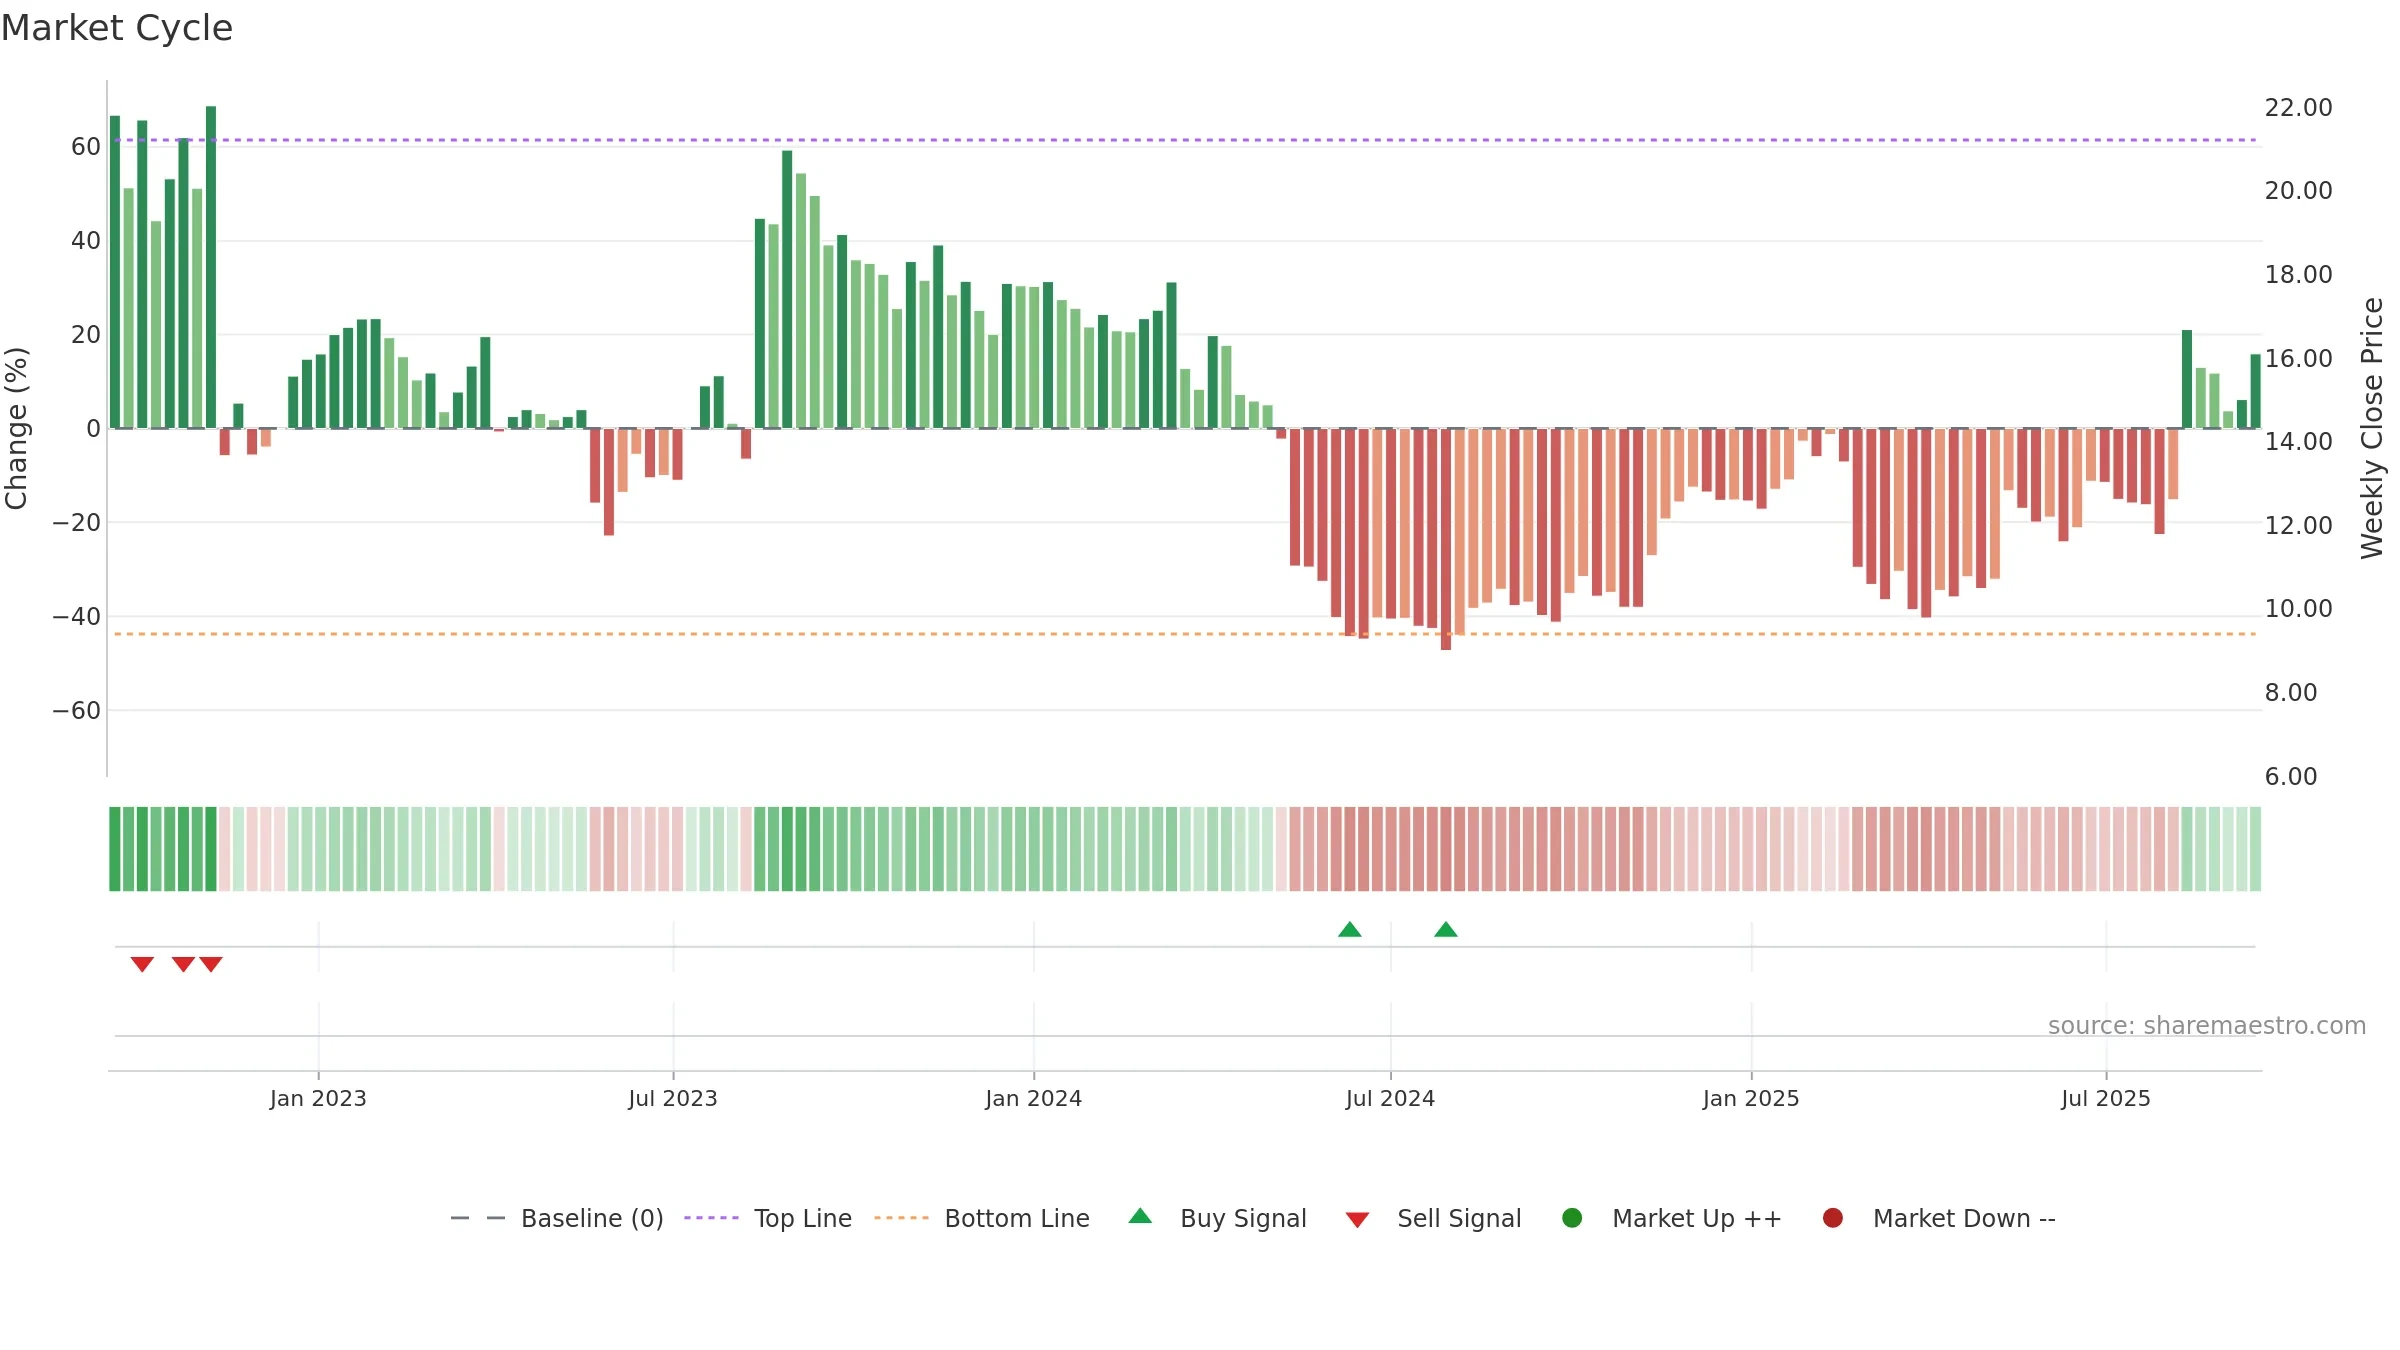Click the Market Cycle chart title

117,28
